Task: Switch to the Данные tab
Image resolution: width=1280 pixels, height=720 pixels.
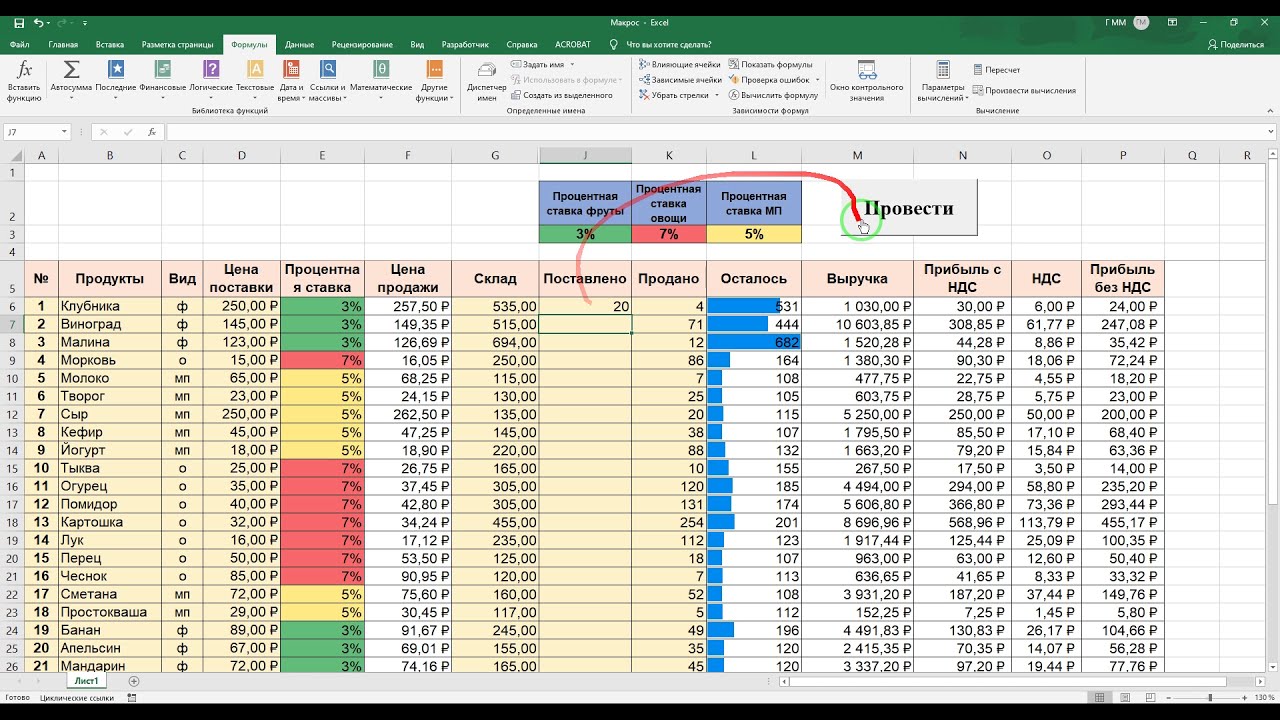Action: tap(299, 45)
